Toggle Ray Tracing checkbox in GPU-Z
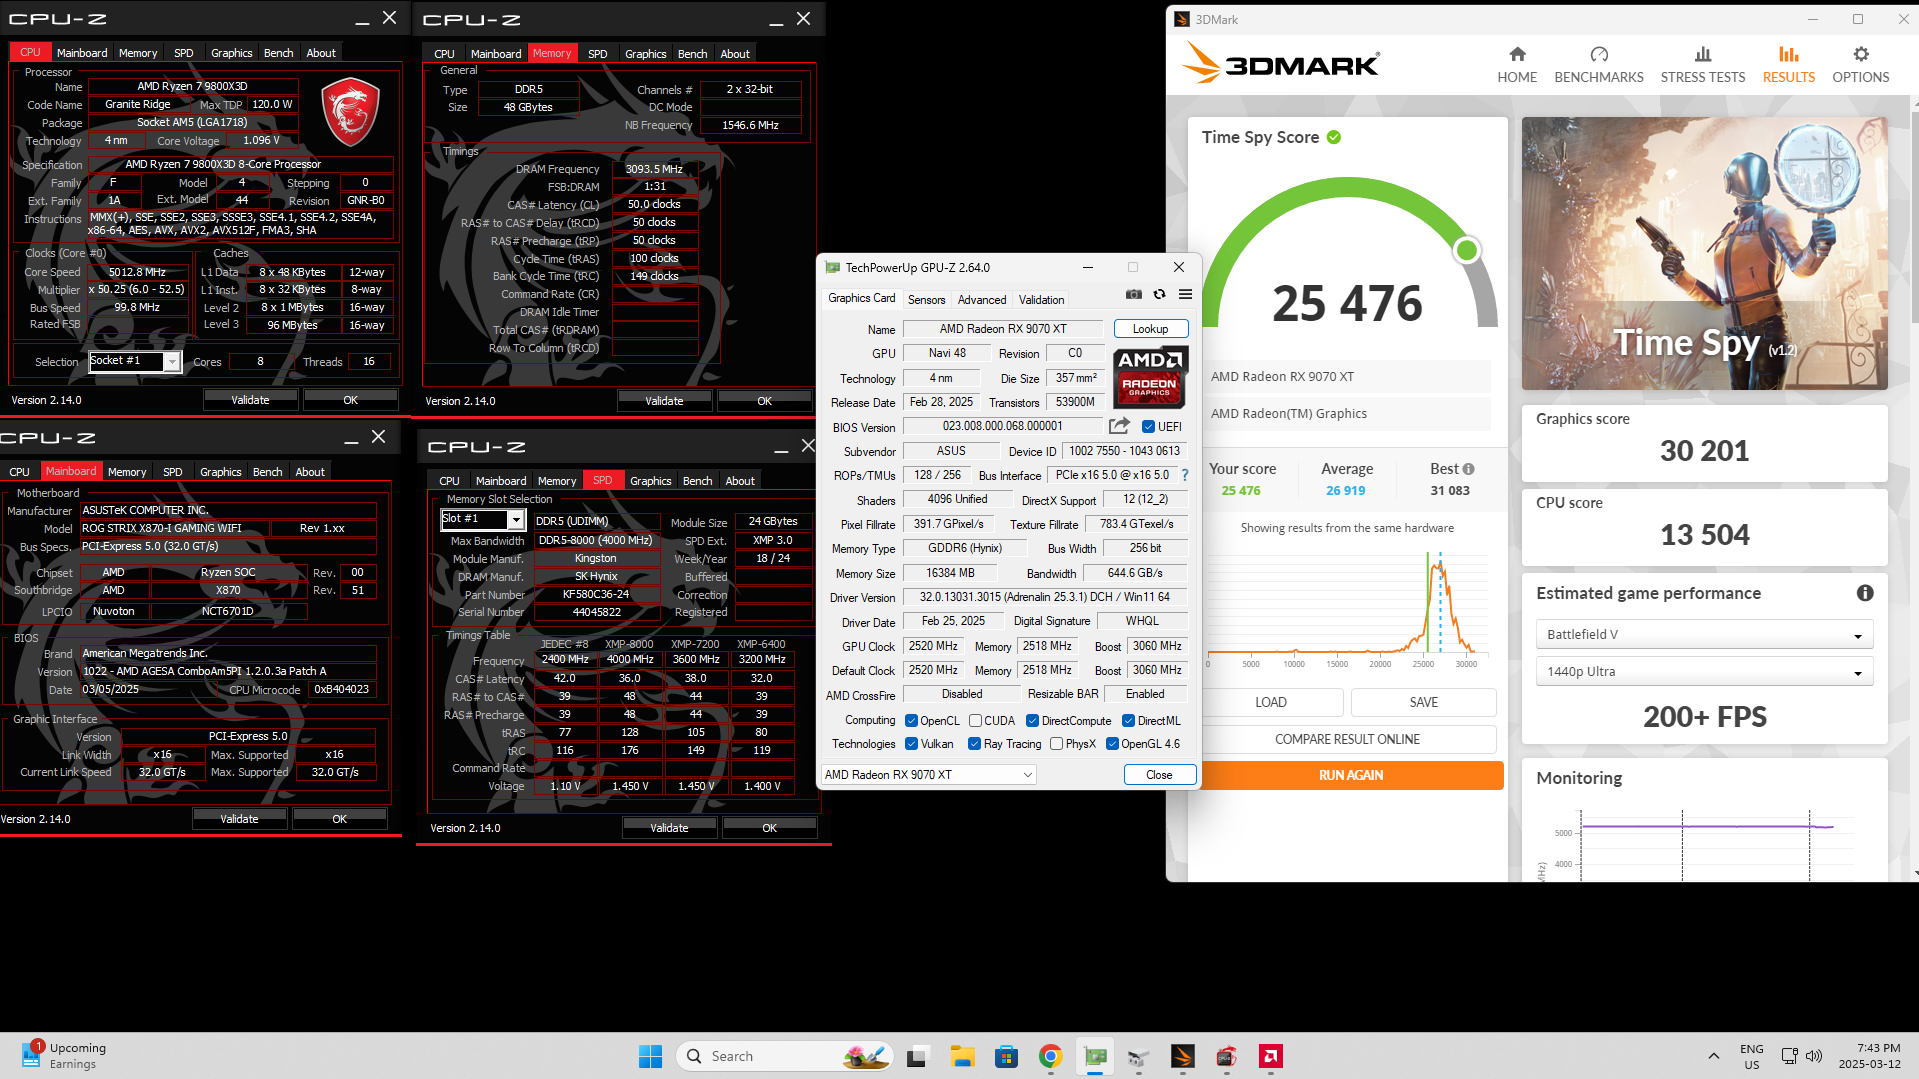 click(974, 743)
